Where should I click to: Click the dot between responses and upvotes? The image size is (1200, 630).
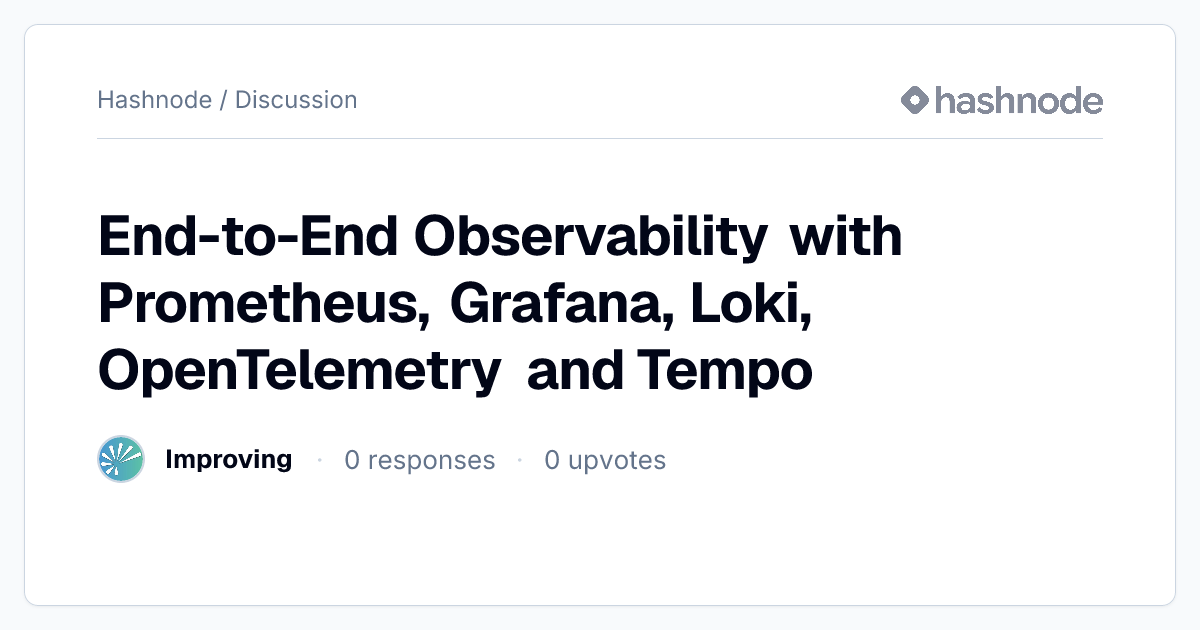520,460
